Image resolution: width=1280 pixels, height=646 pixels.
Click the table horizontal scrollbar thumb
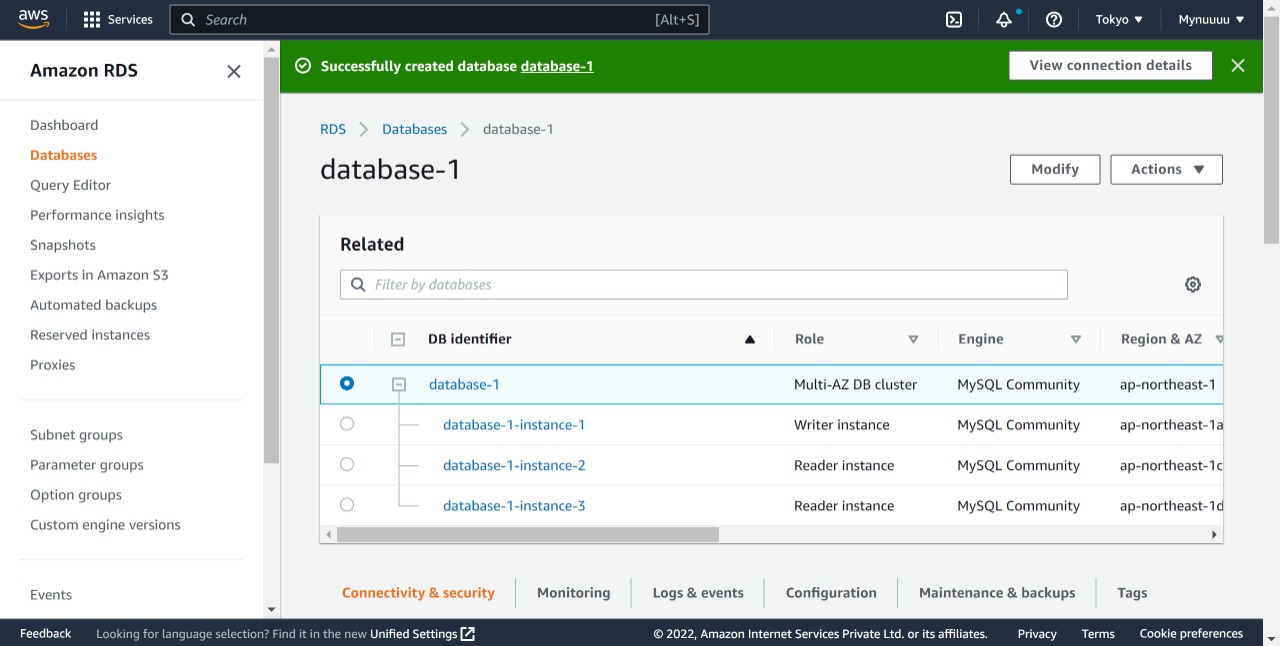pos(528,535)
